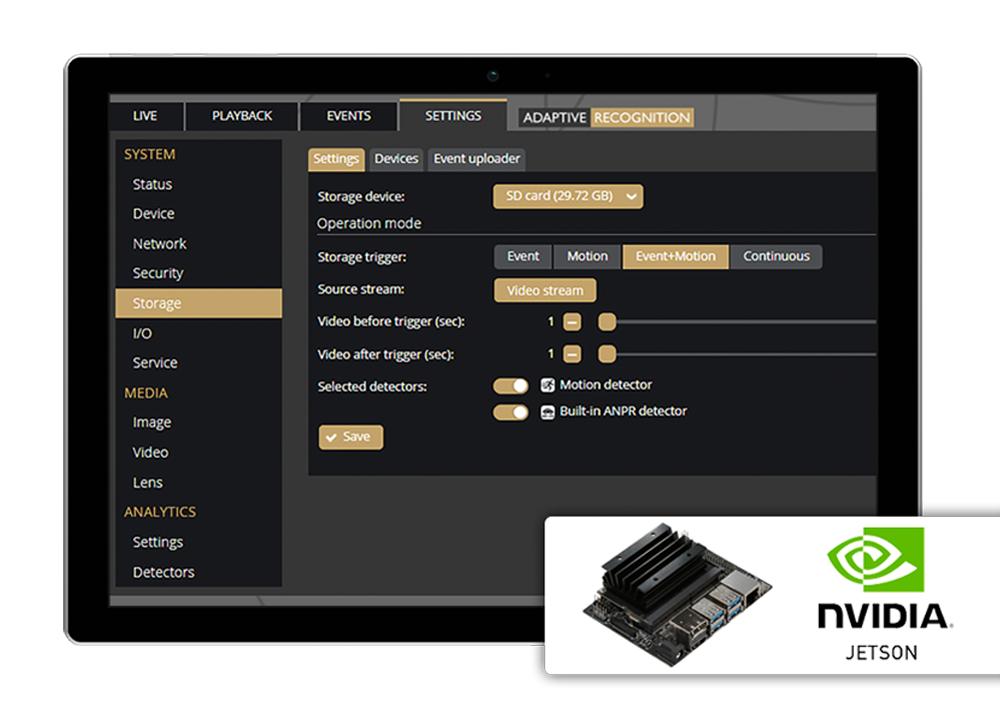Click the Video before trigger slider handle
The image size is (1000, 724).
tap(606, 322)
